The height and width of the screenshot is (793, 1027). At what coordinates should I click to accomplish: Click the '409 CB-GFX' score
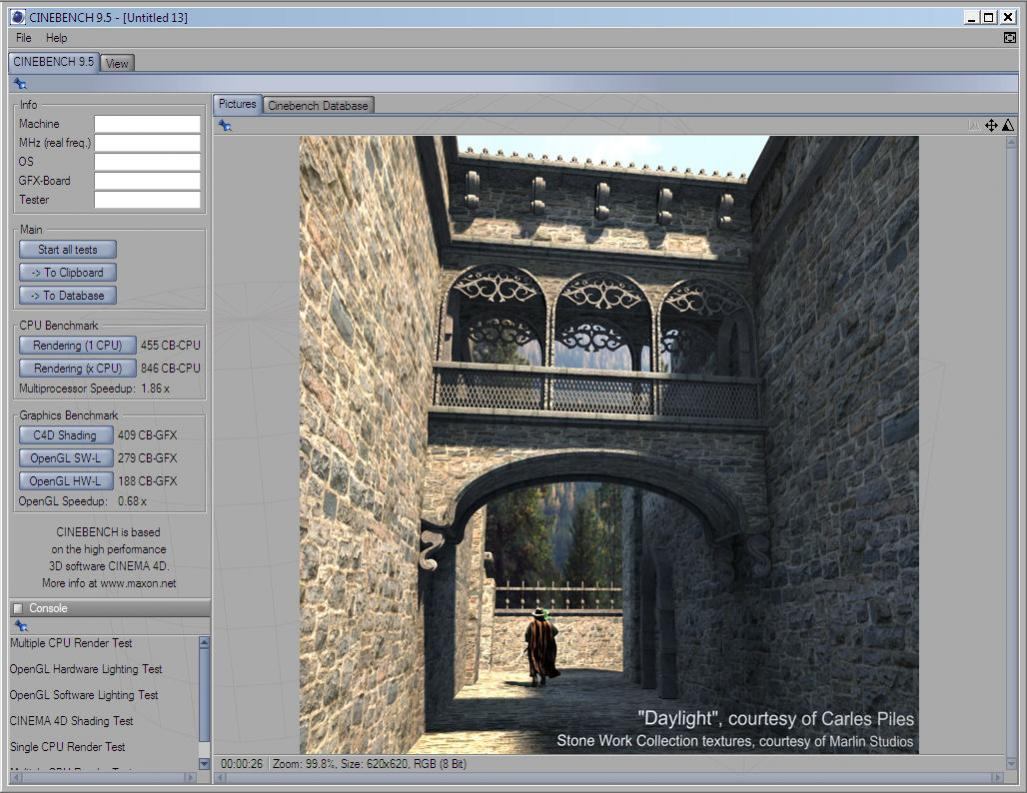(x=147, y=435)
